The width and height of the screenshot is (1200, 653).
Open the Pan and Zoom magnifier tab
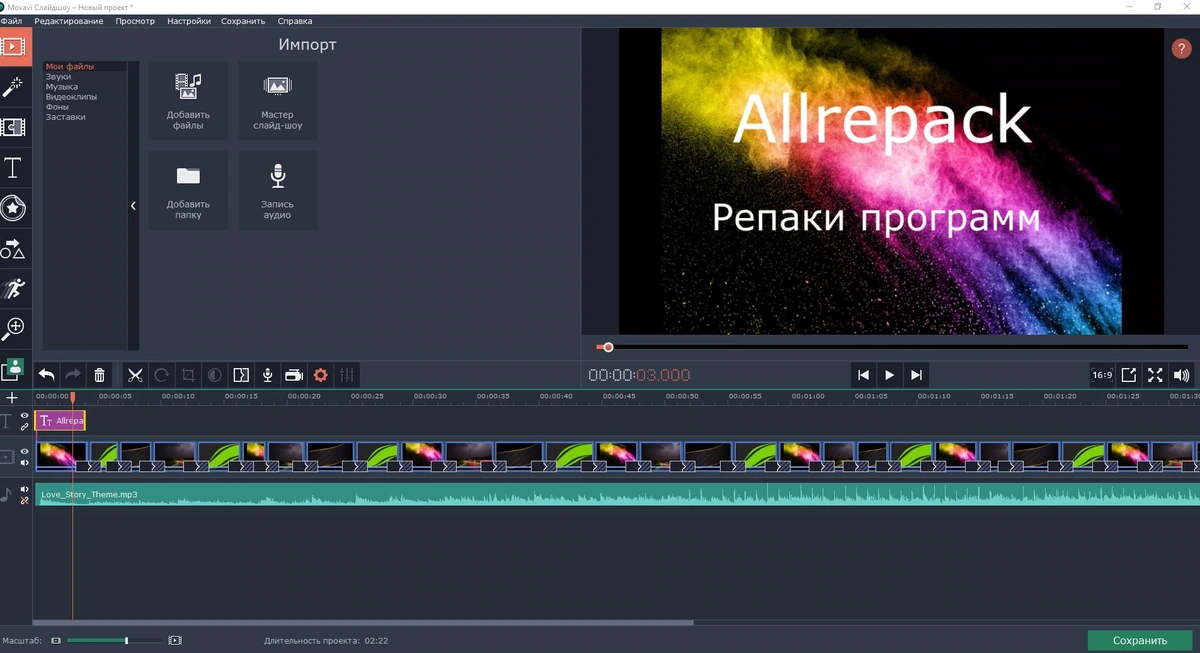click(14, 328)
